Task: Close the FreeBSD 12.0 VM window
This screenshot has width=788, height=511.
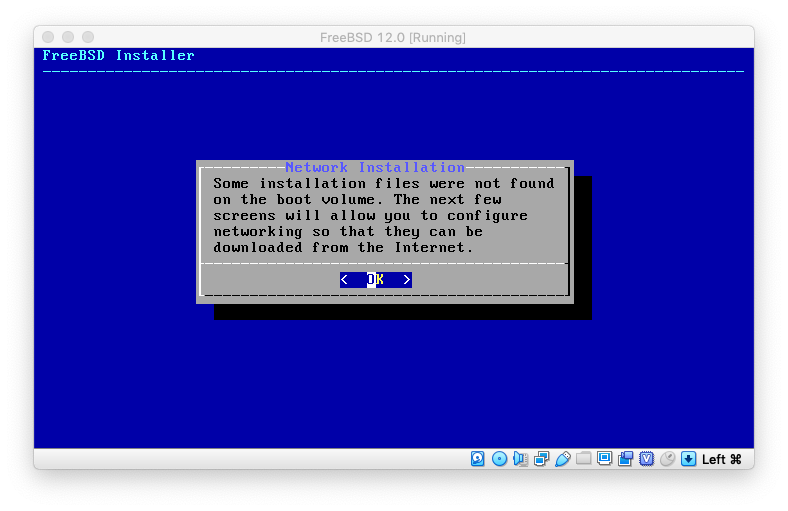Action: tap(48, 37)
